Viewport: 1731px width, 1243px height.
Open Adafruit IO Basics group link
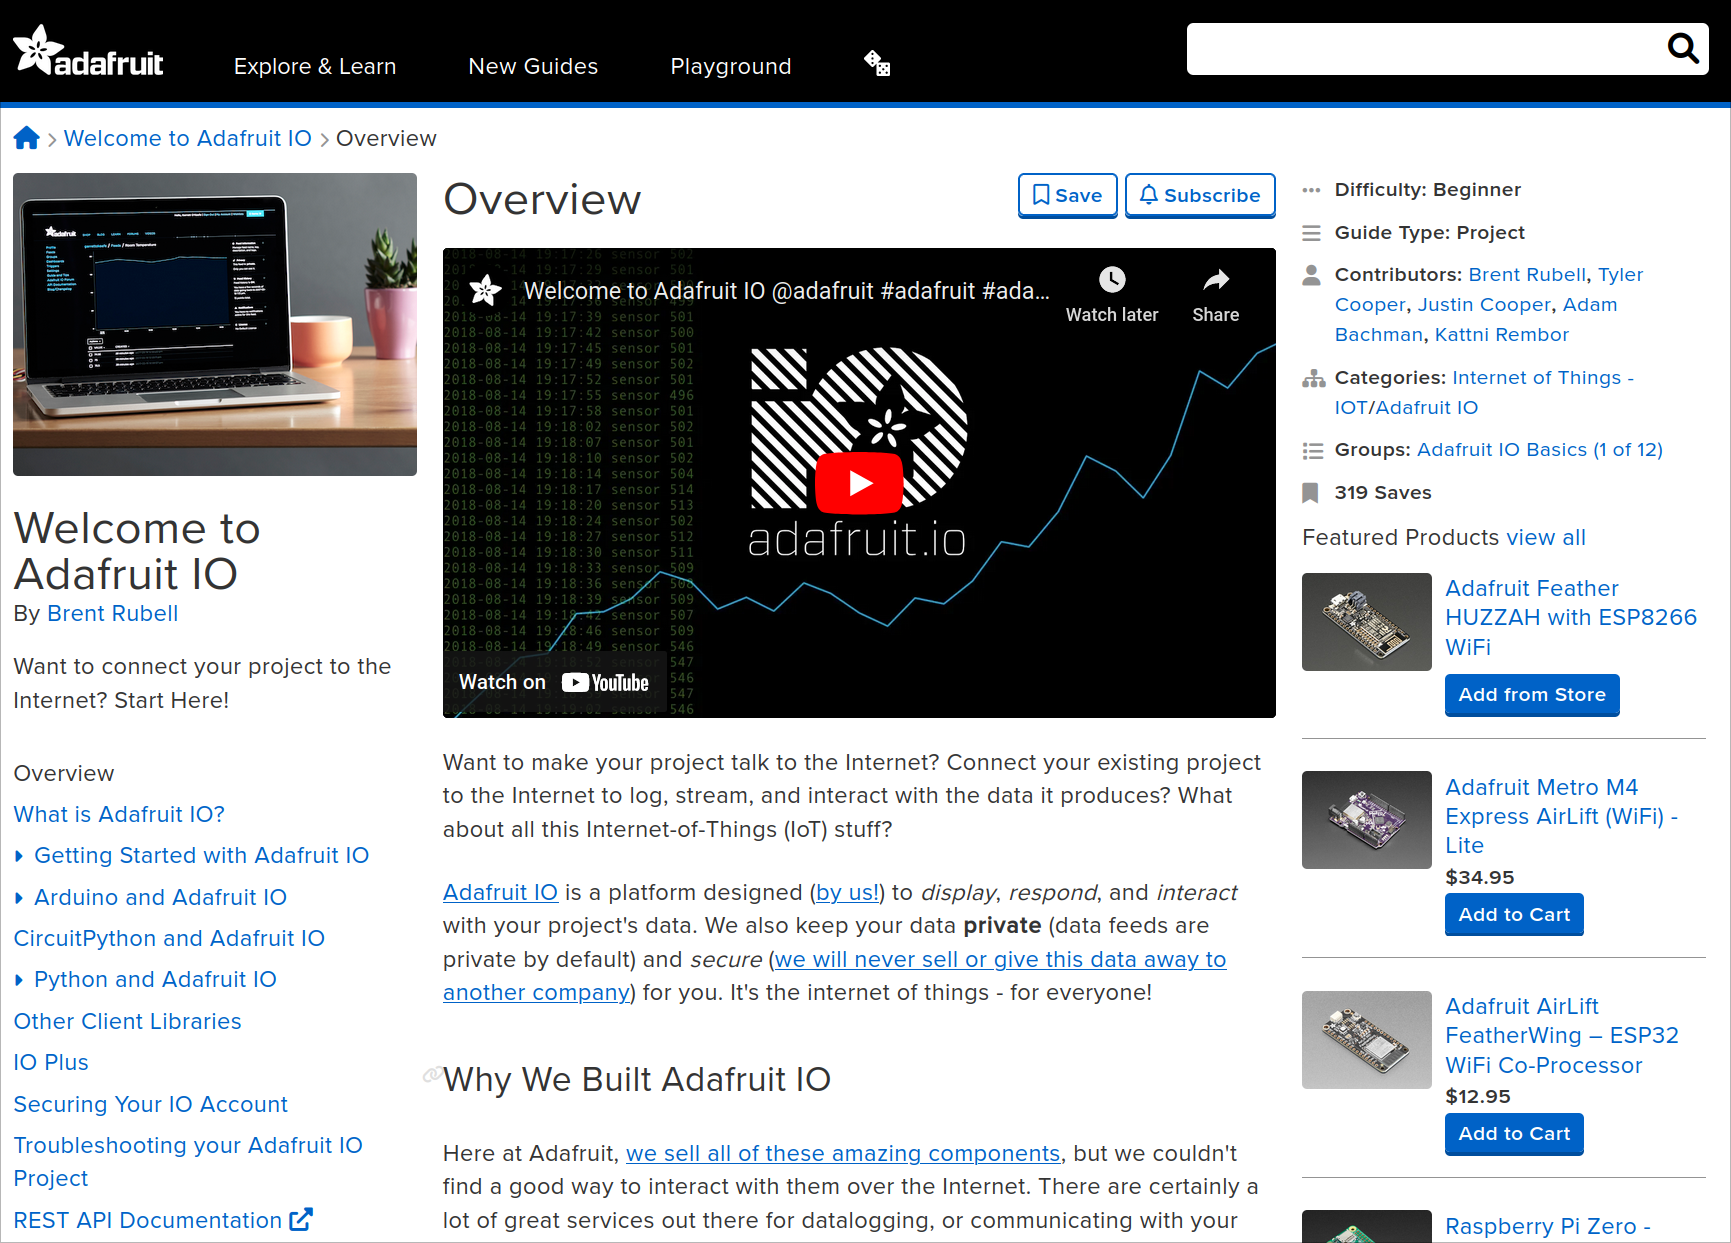(1539, 449)
